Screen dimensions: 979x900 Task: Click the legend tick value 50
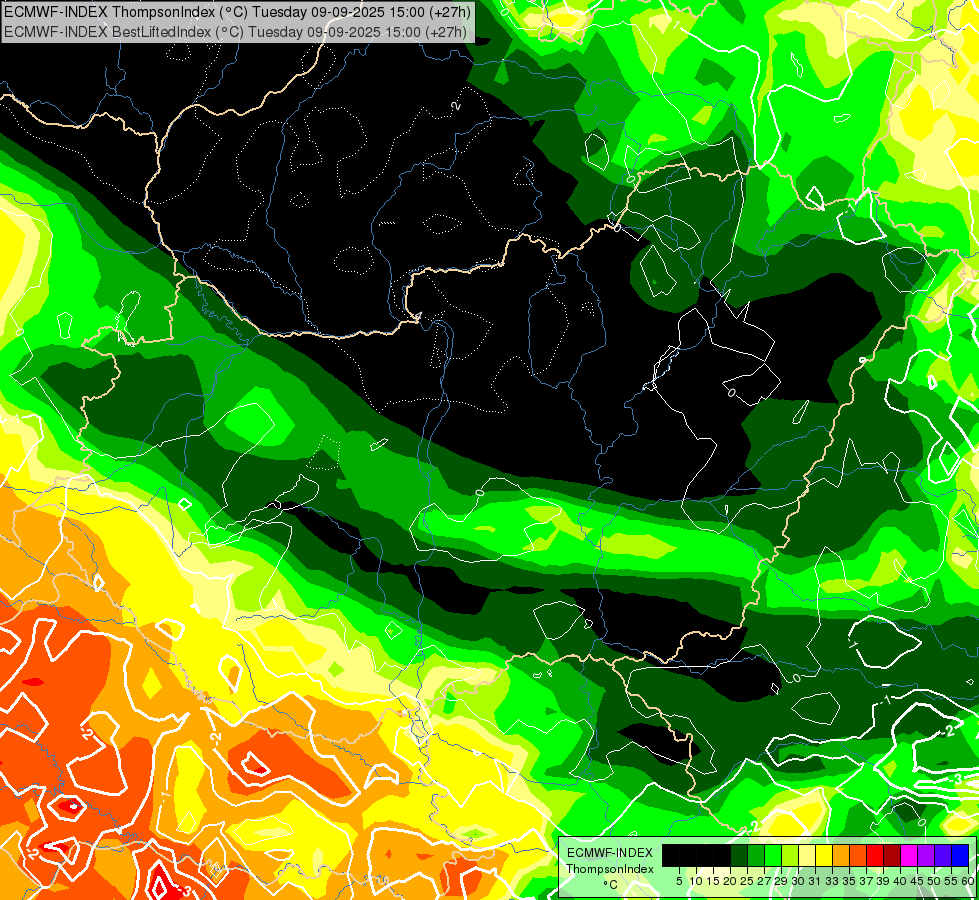934,881
